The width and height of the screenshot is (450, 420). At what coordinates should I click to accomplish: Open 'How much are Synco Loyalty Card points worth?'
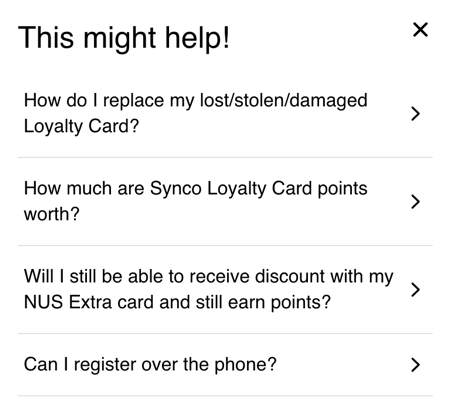[225, 201]
